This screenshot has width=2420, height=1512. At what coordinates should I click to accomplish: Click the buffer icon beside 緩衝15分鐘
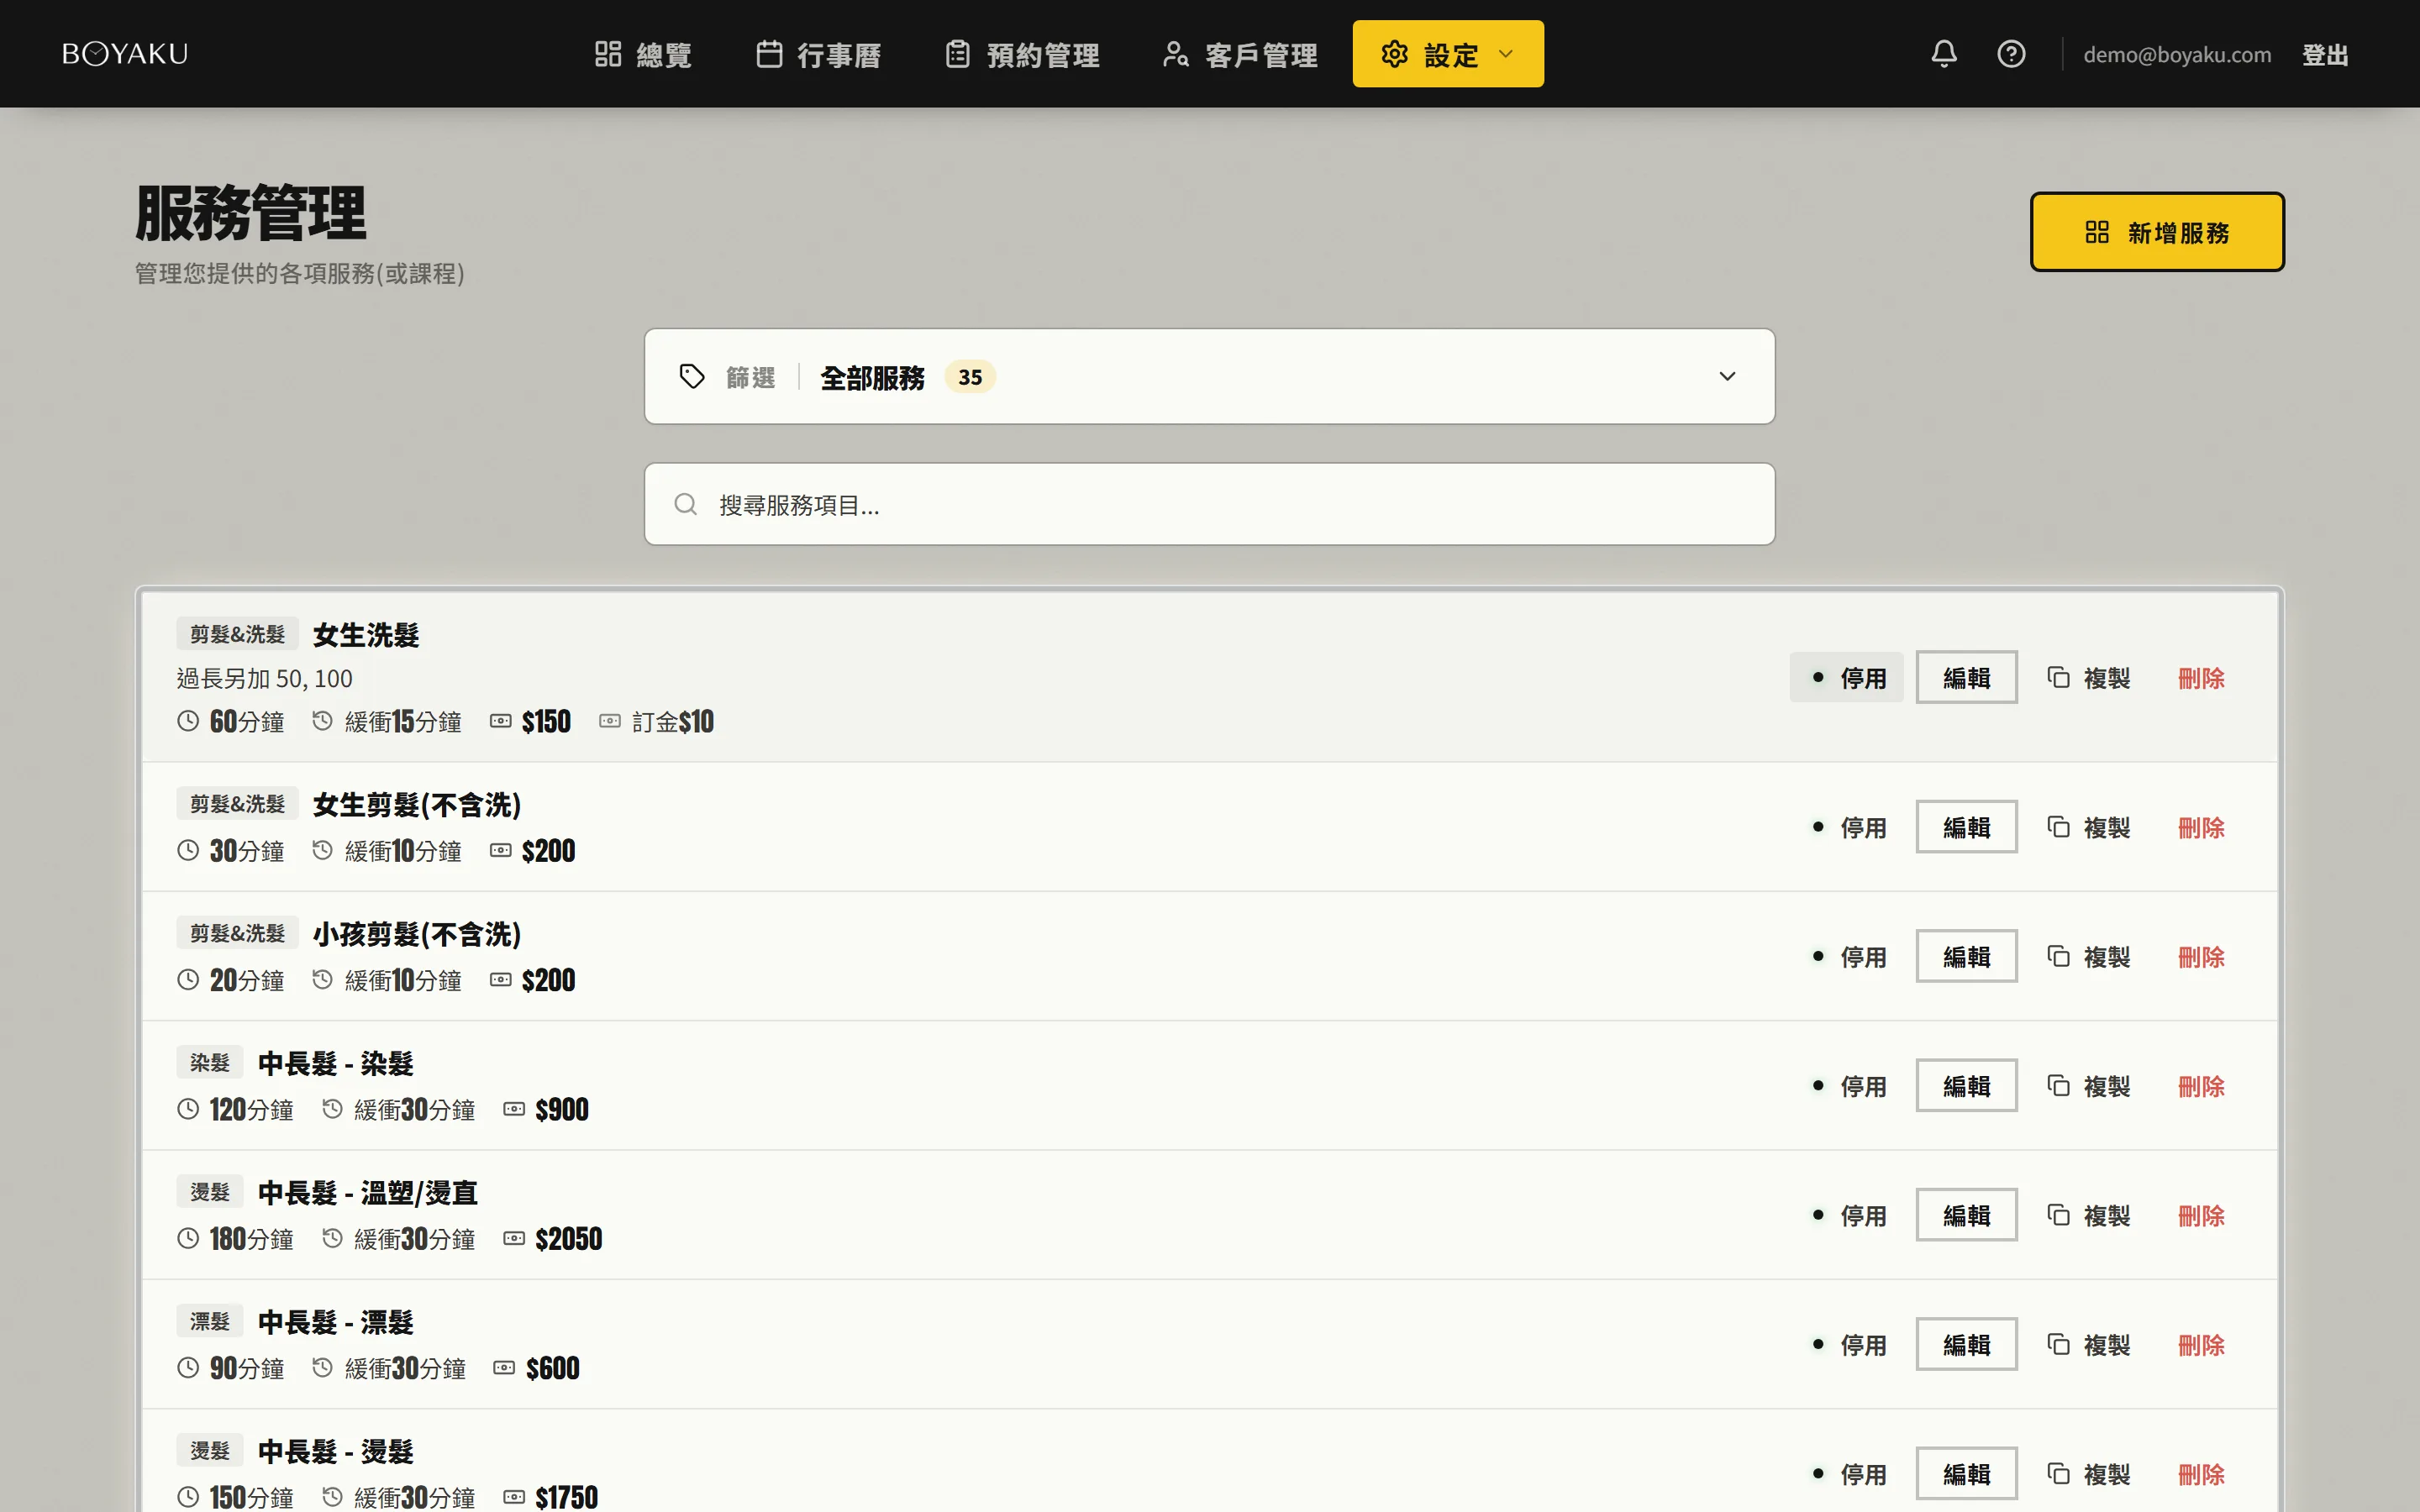click(322, 720)
